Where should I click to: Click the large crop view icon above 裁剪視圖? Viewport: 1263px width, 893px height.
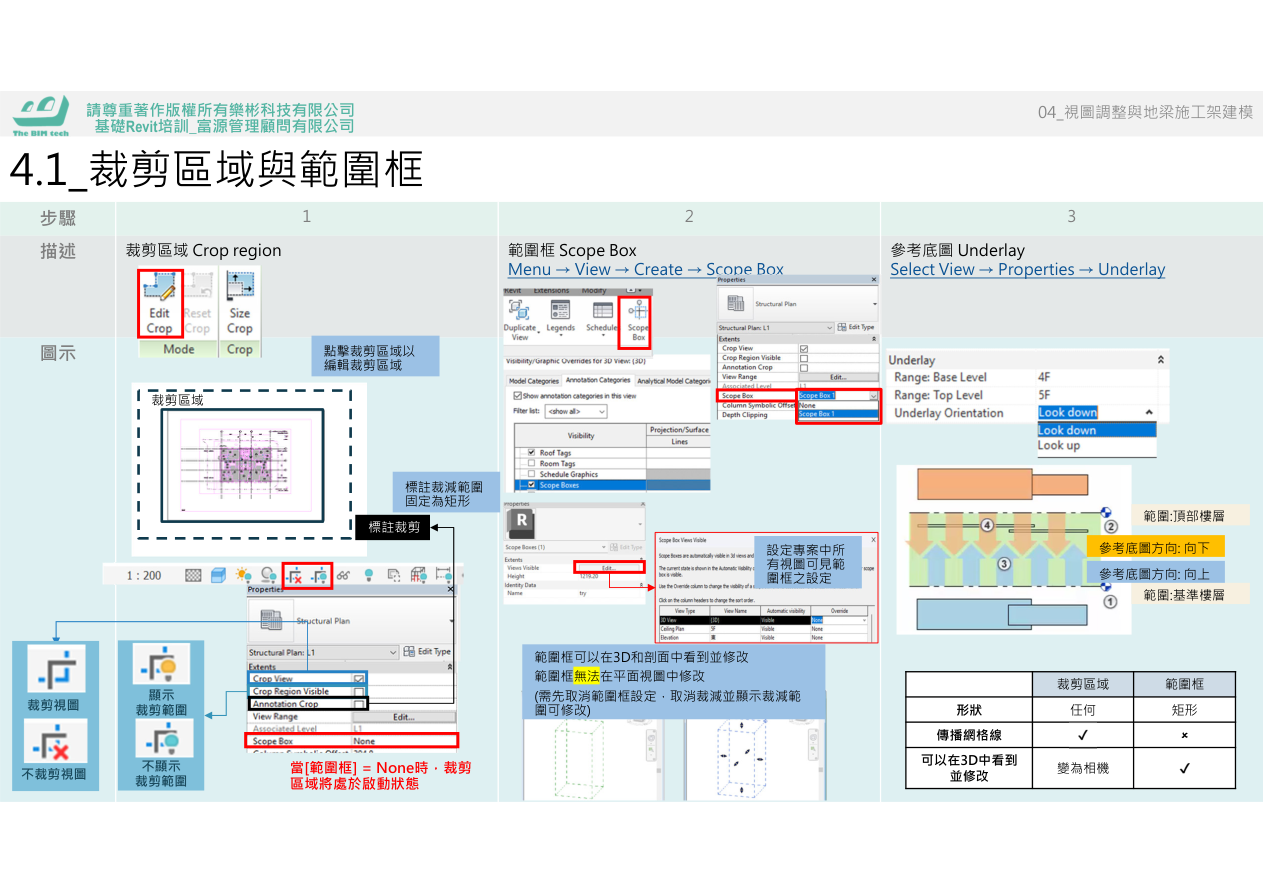(x=56, y=669)
